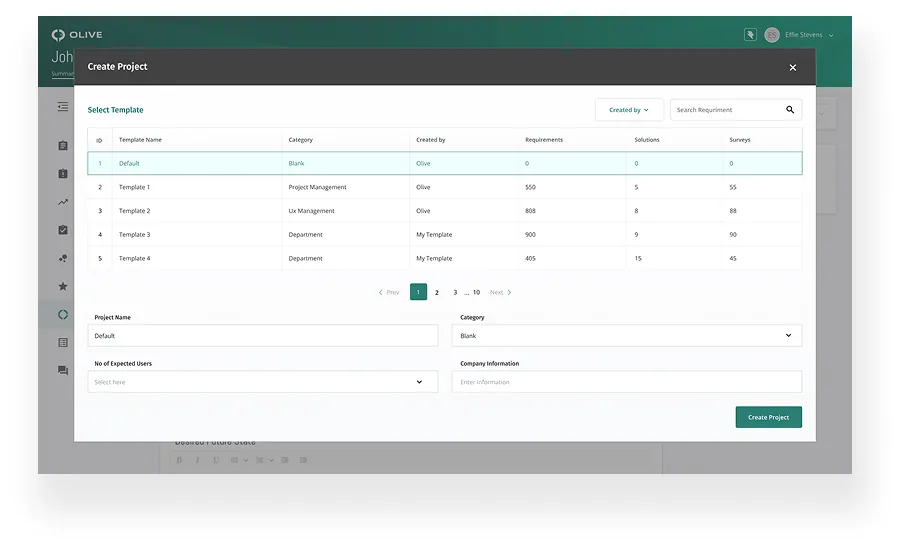The height and width of the screenshot is (550, 906).
Task: Click the Company Information input field
Action: pyautogui.click(x=626, y=382)
